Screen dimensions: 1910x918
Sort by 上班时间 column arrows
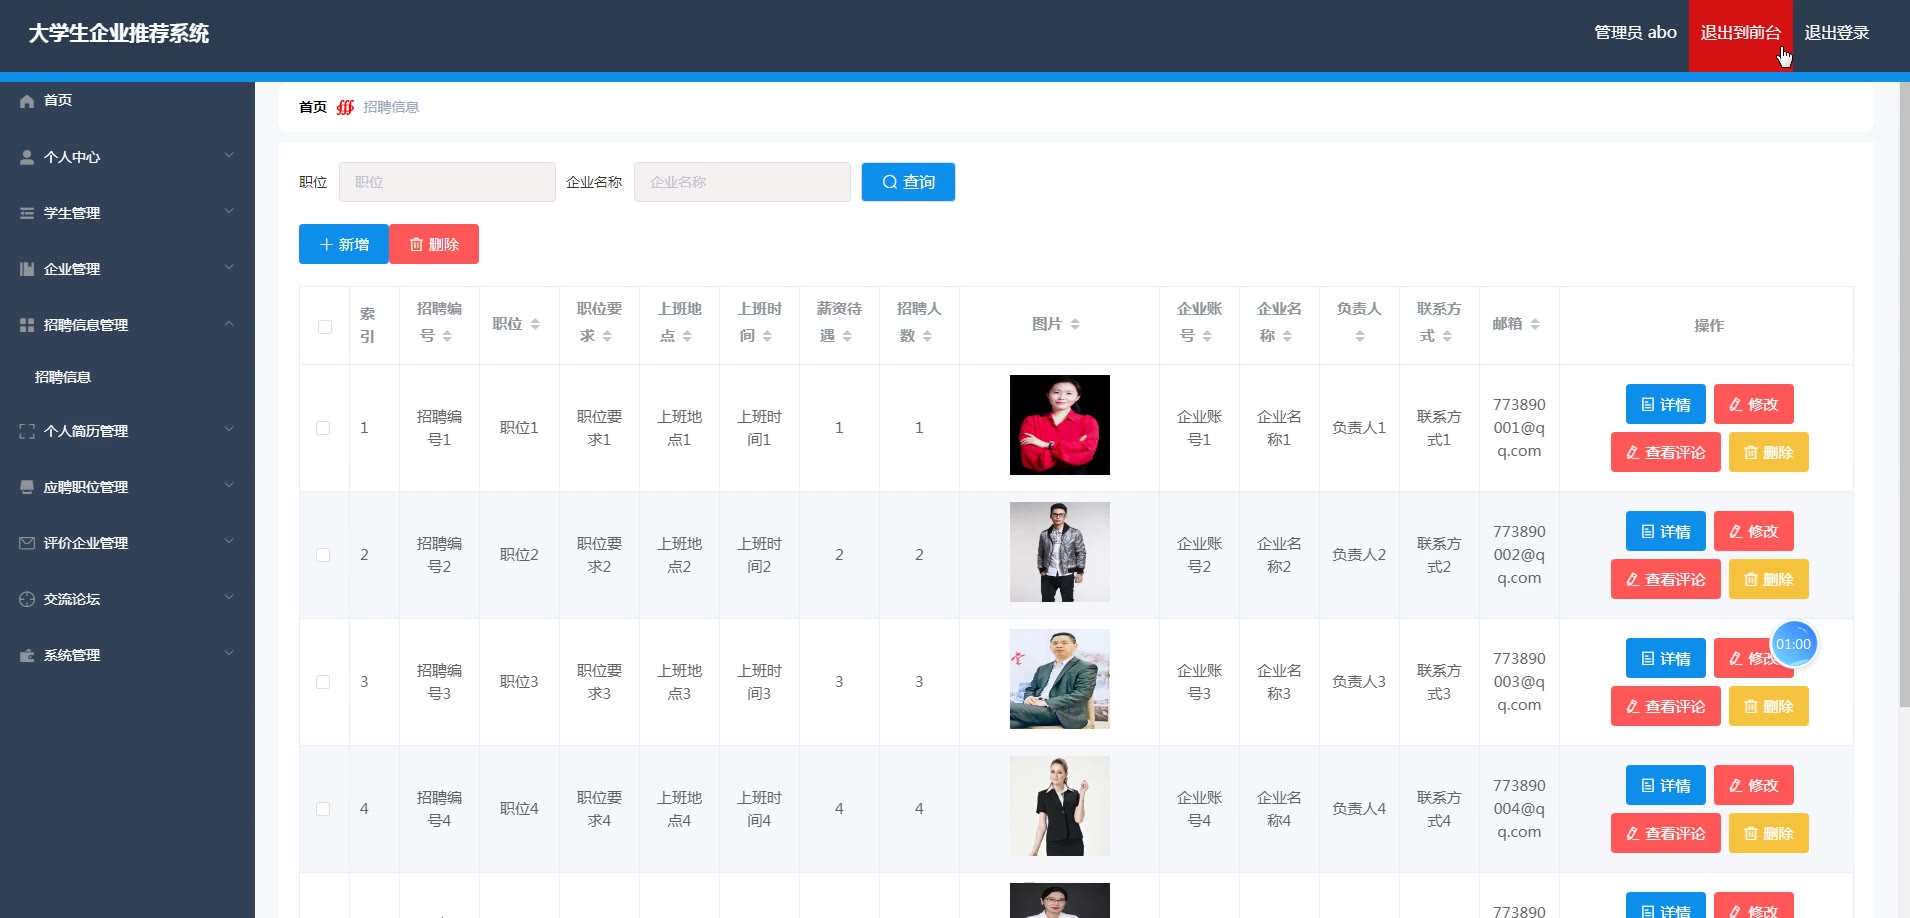tap(767, 336)
